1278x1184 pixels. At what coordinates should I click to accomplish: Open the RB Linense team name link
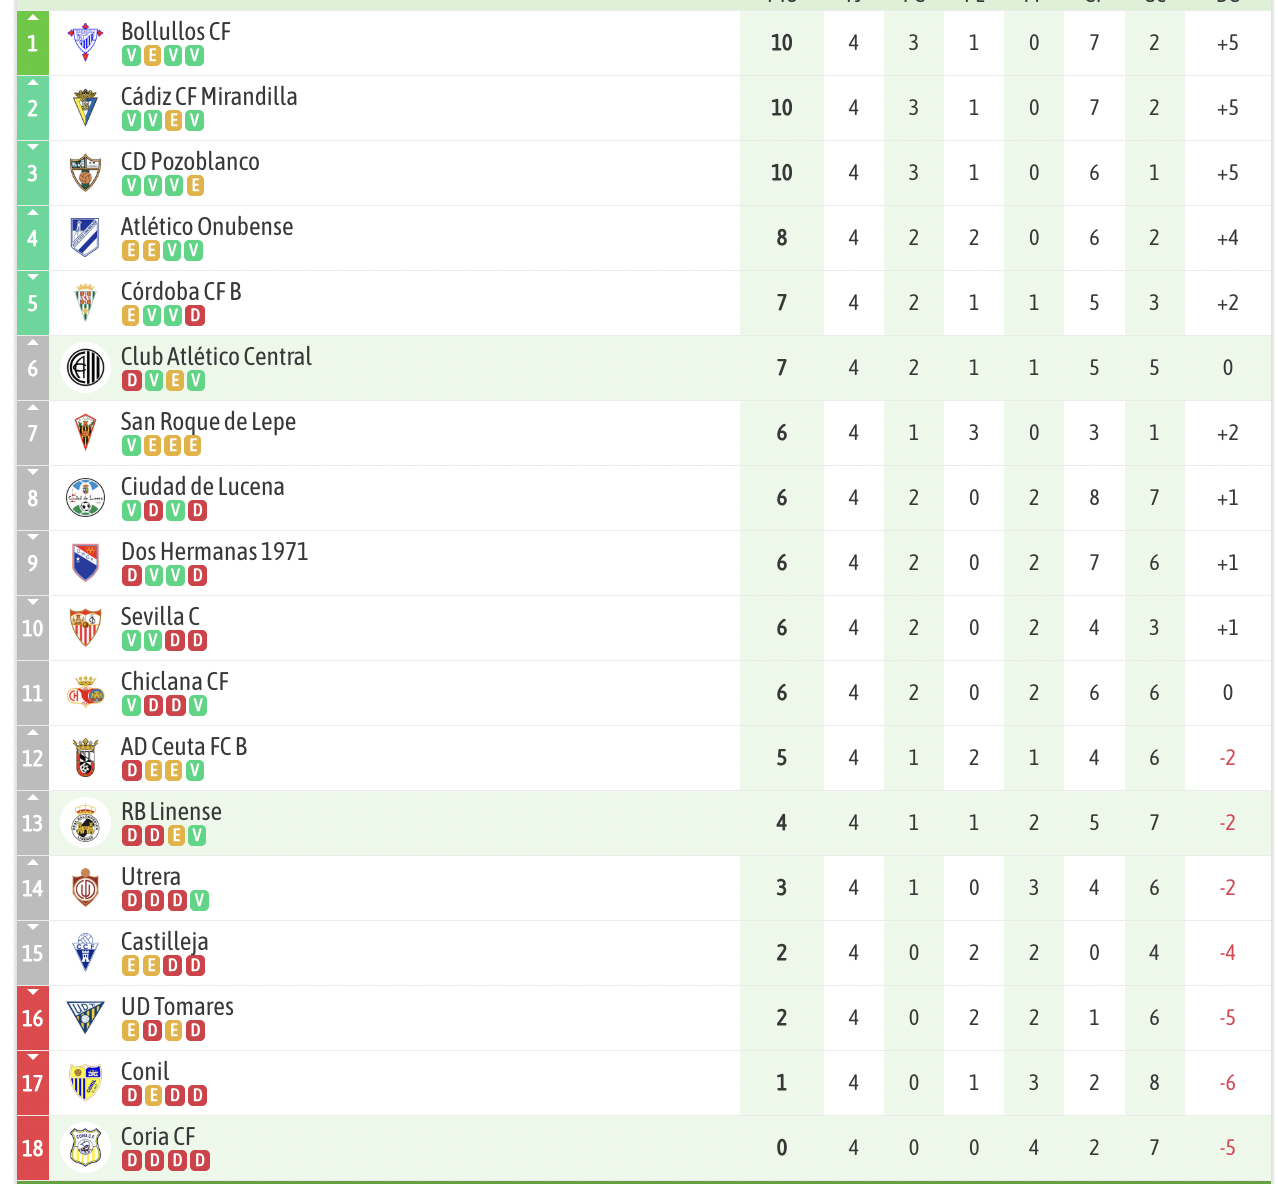tap(171, 812)
